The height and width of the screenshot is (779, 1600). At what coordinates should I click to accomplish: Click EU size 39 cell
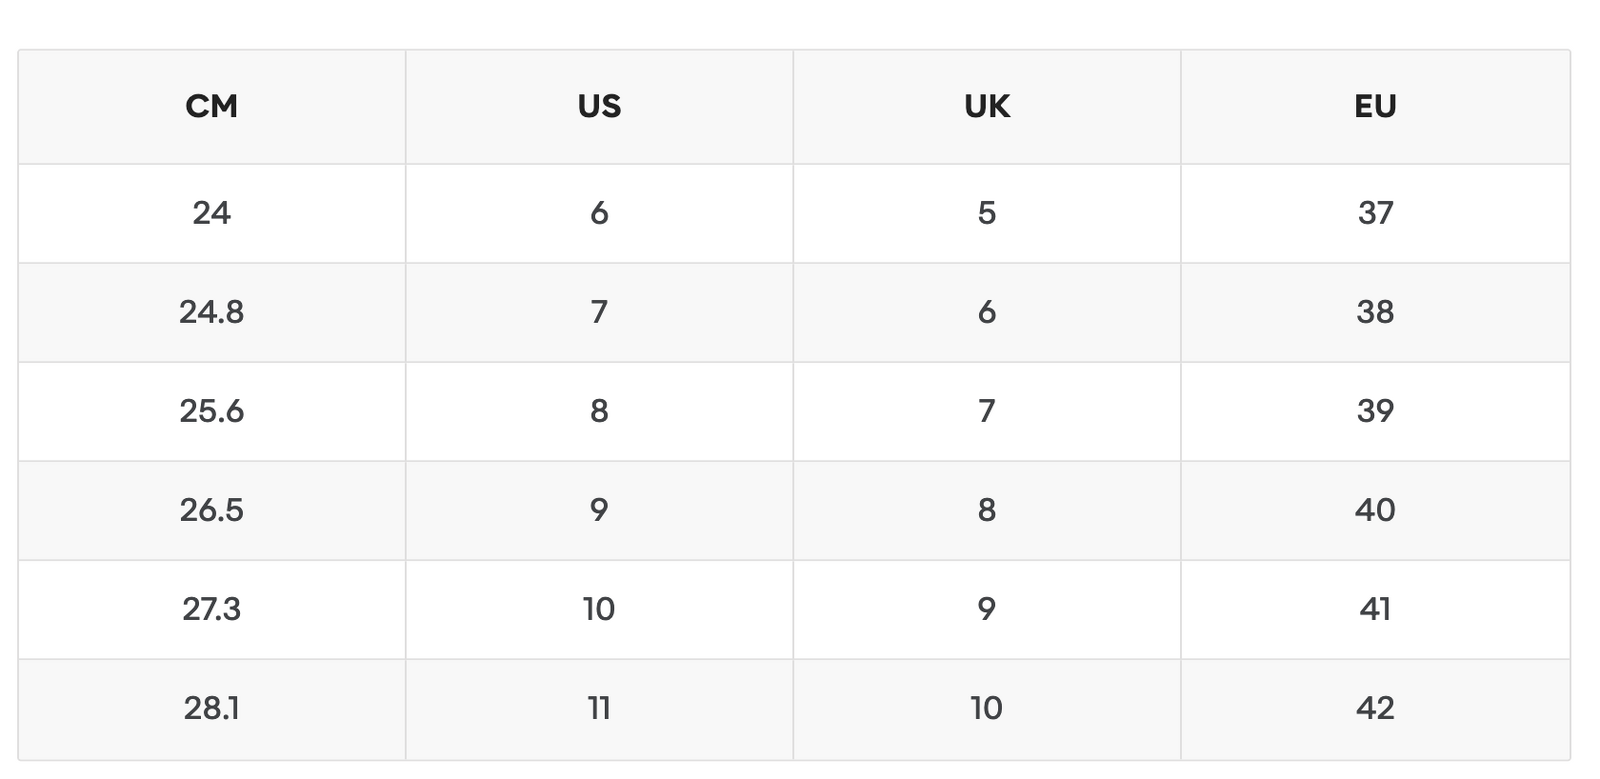tap(1375, 411)
